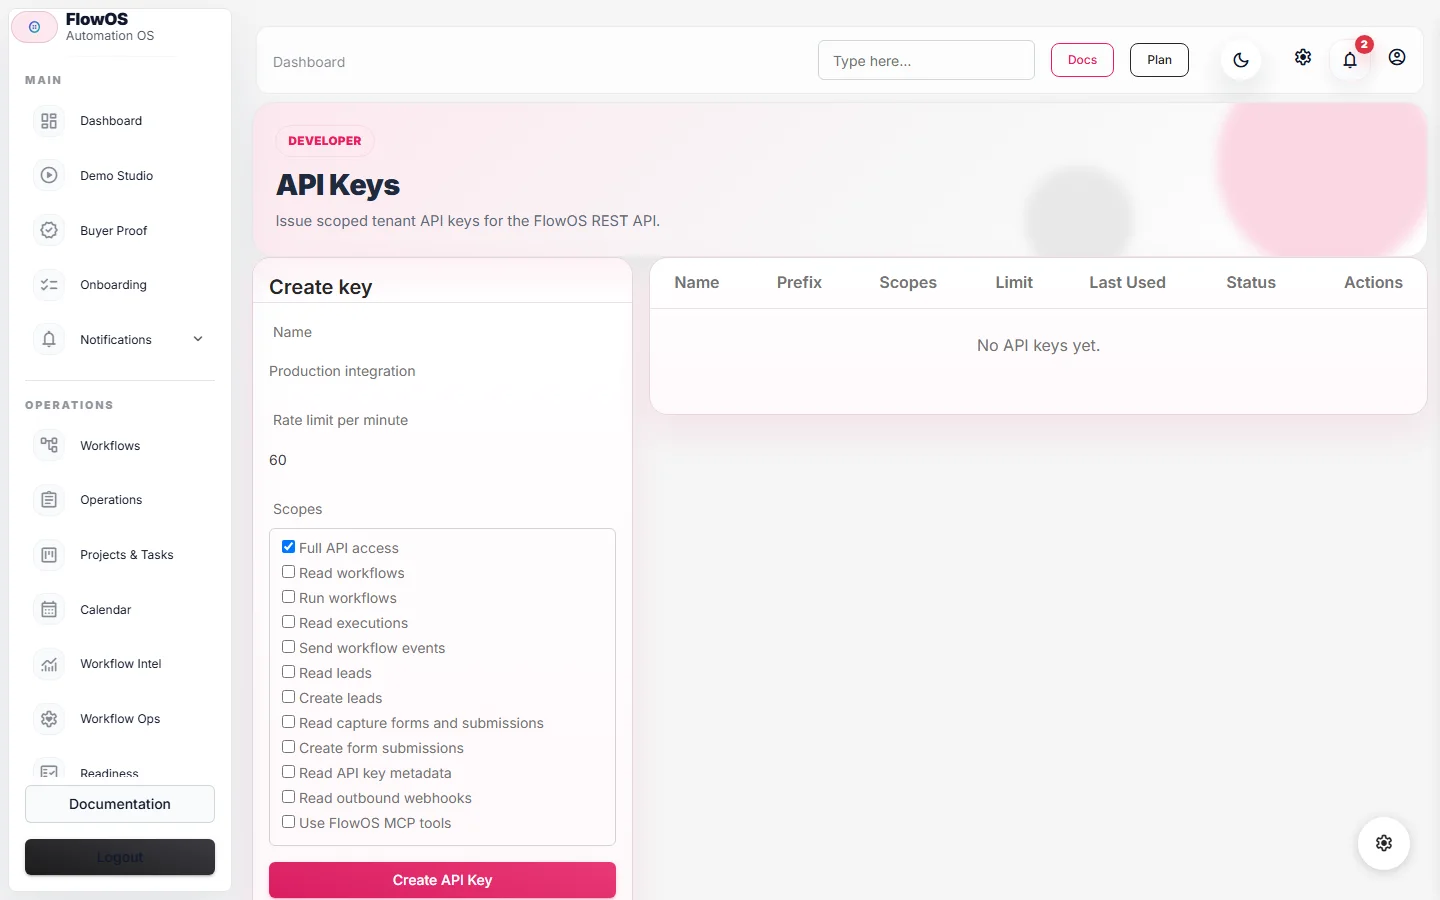
Task: Click the Onboarding checklist icon
Action: coord(49,285)
